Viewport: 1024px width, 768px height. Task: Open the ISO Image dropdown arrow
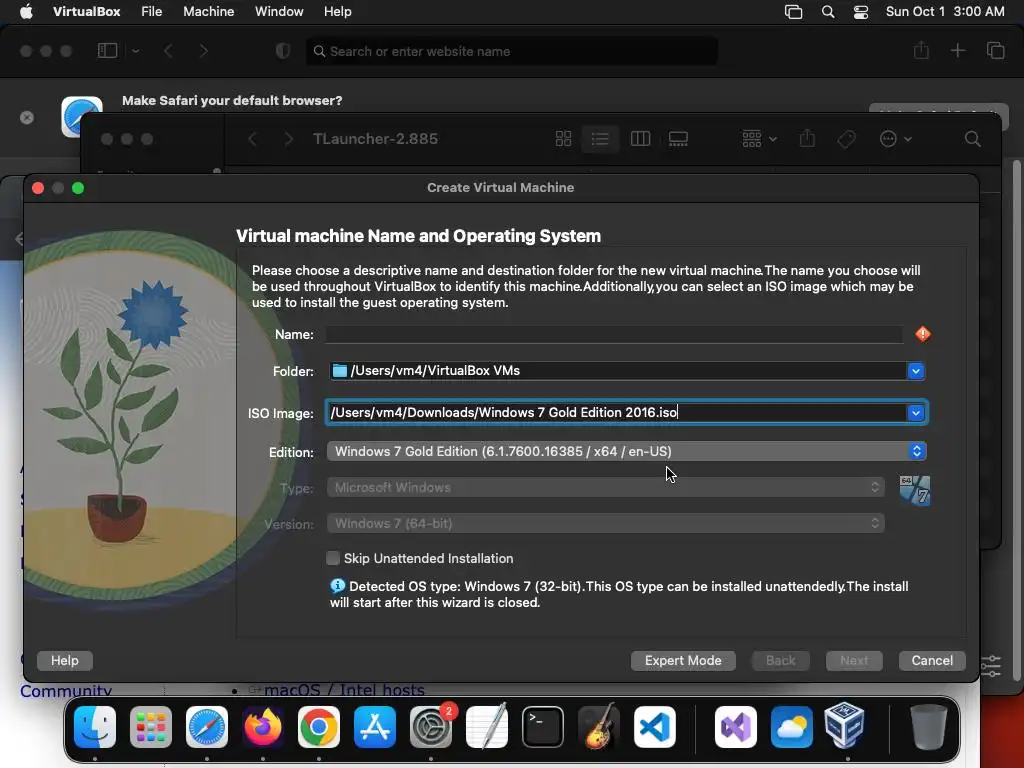coord(916,413)
